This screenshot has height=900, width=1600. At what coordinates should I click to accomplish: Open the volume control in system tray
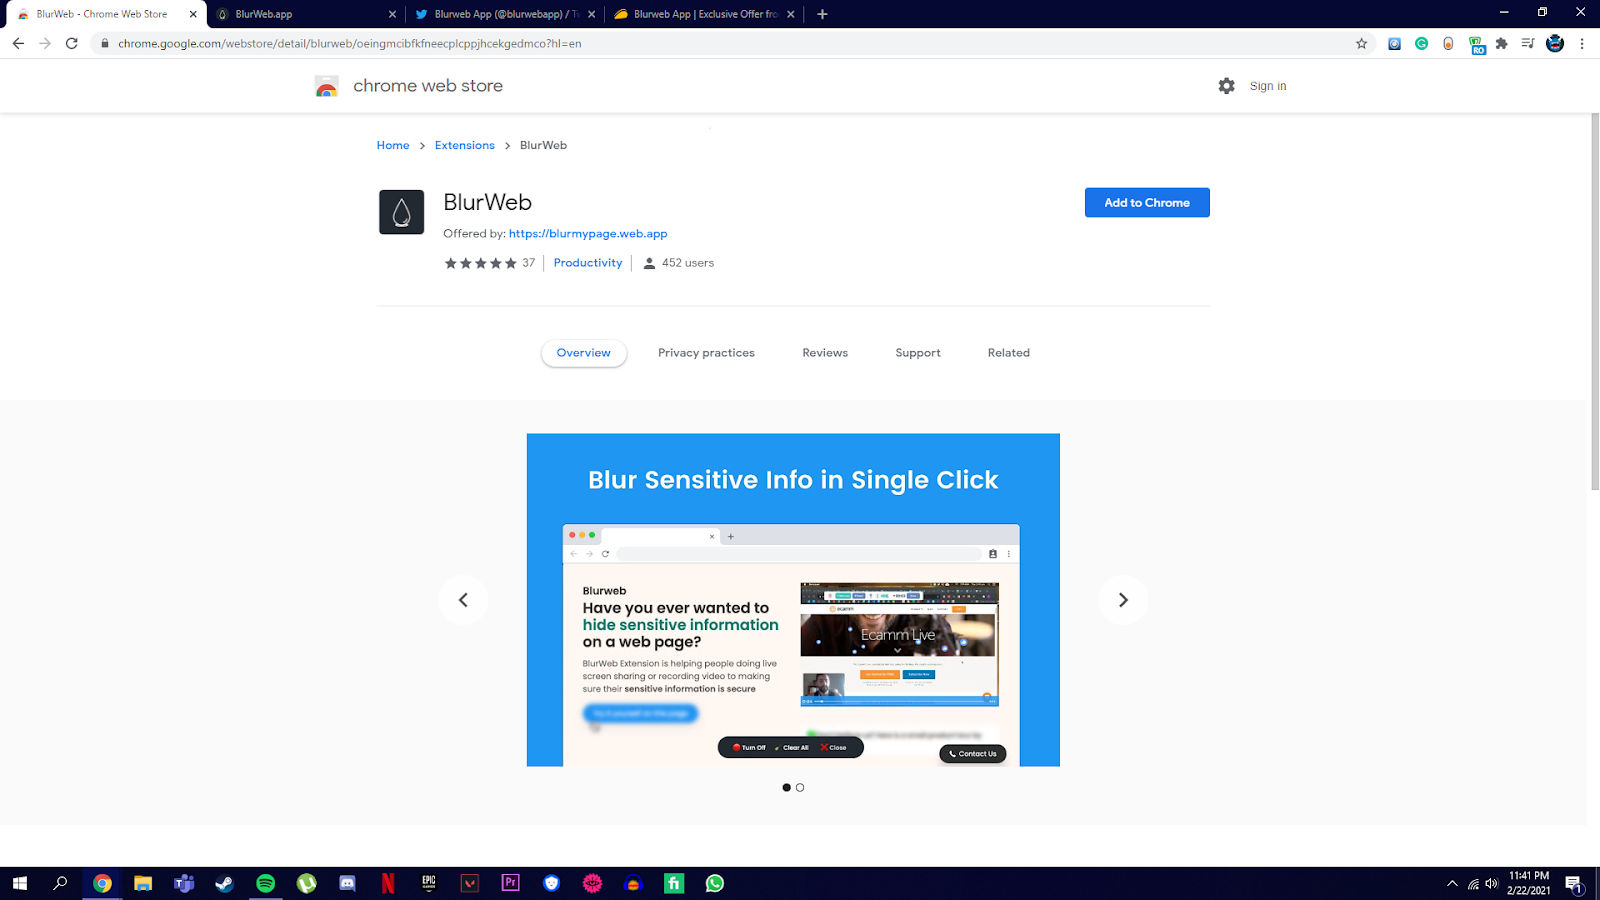(x=1491, y=883)
